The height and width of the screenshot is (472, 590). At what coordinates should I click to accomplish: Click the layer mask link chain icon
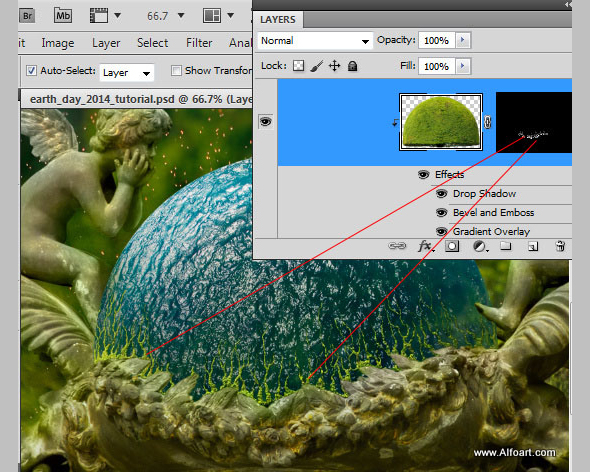488,122
